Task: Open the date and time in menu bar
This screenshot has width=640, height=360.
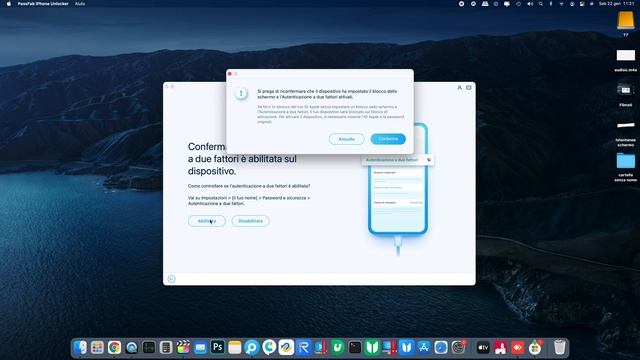Action: tap(616, 4)
